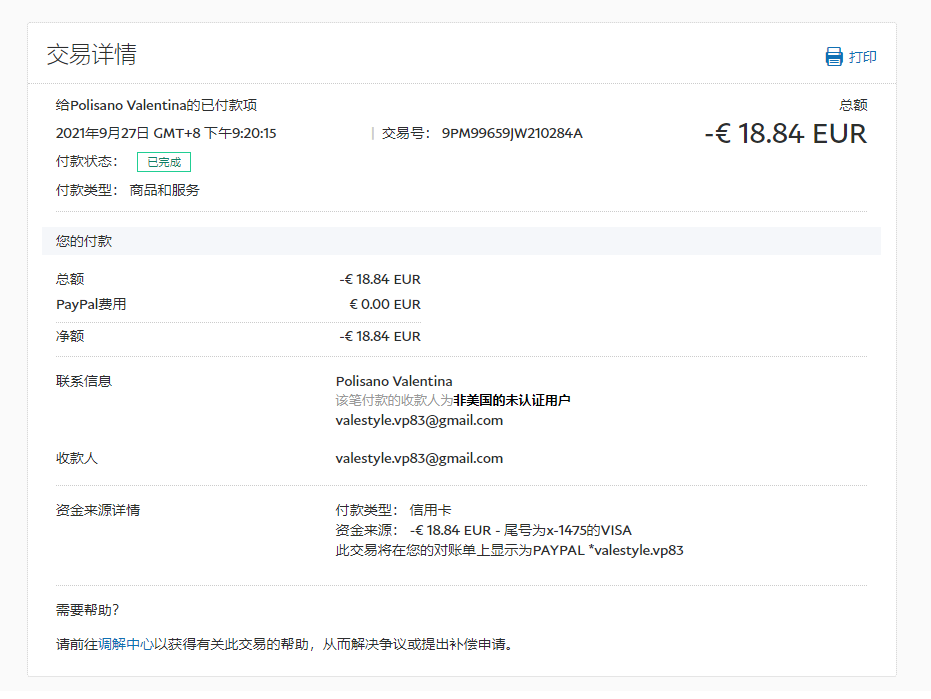This screenshot has height=699, width=931.
Task: Click the email address in 收款人 row
Action: coord(419,458)
